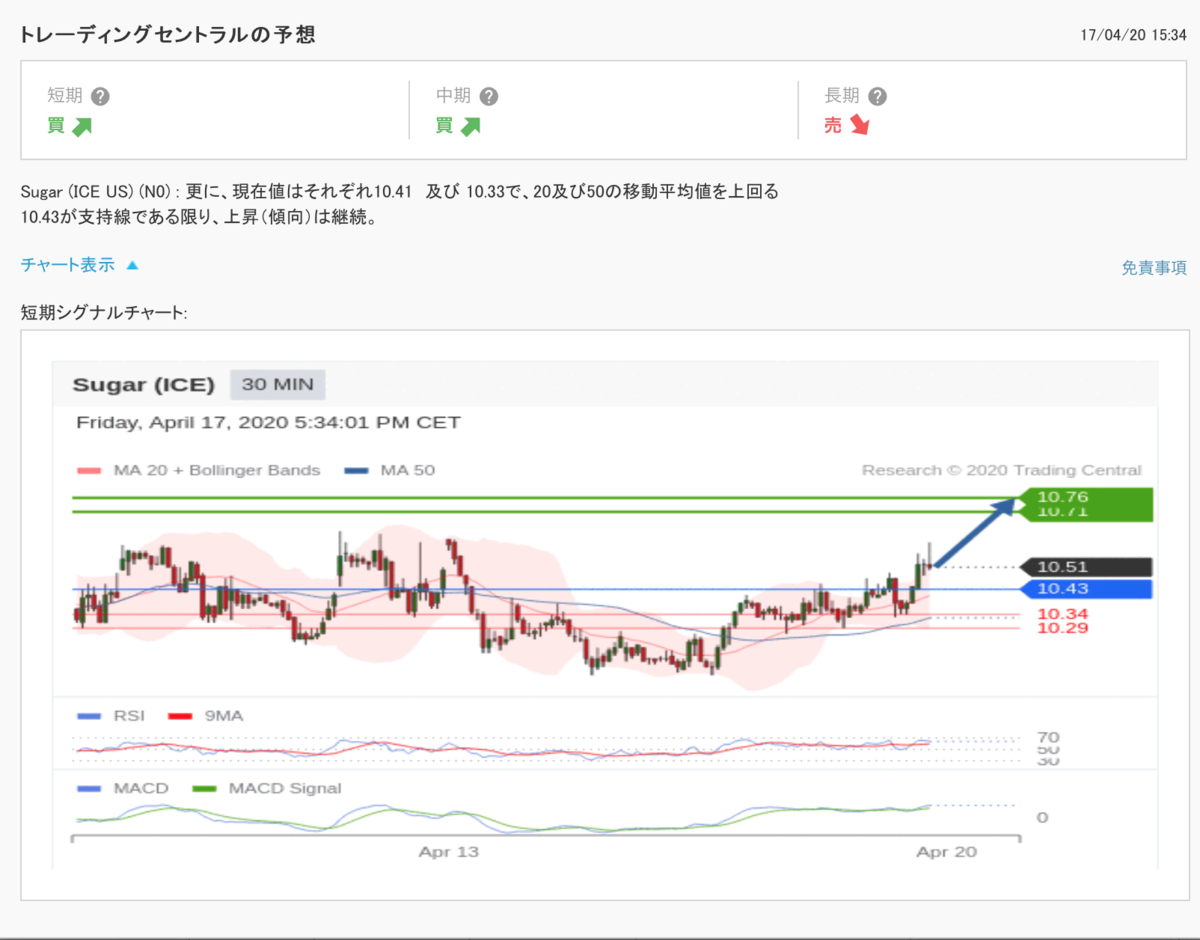Click the MA 20 + Bollinger Bands legend swatch

pyautogui.click(x=89, y=471)
